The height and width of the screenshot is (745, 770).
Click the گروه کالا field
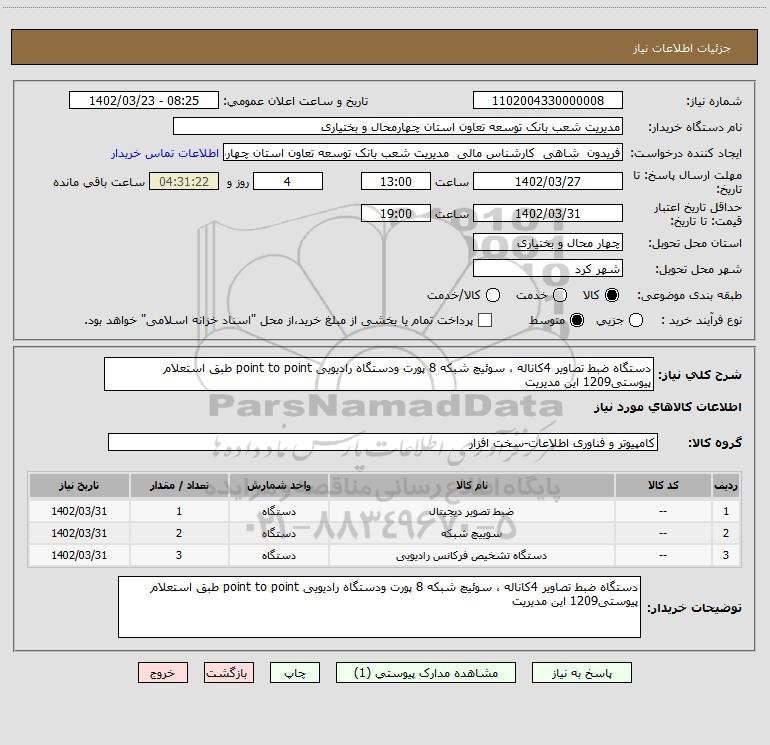383,442
